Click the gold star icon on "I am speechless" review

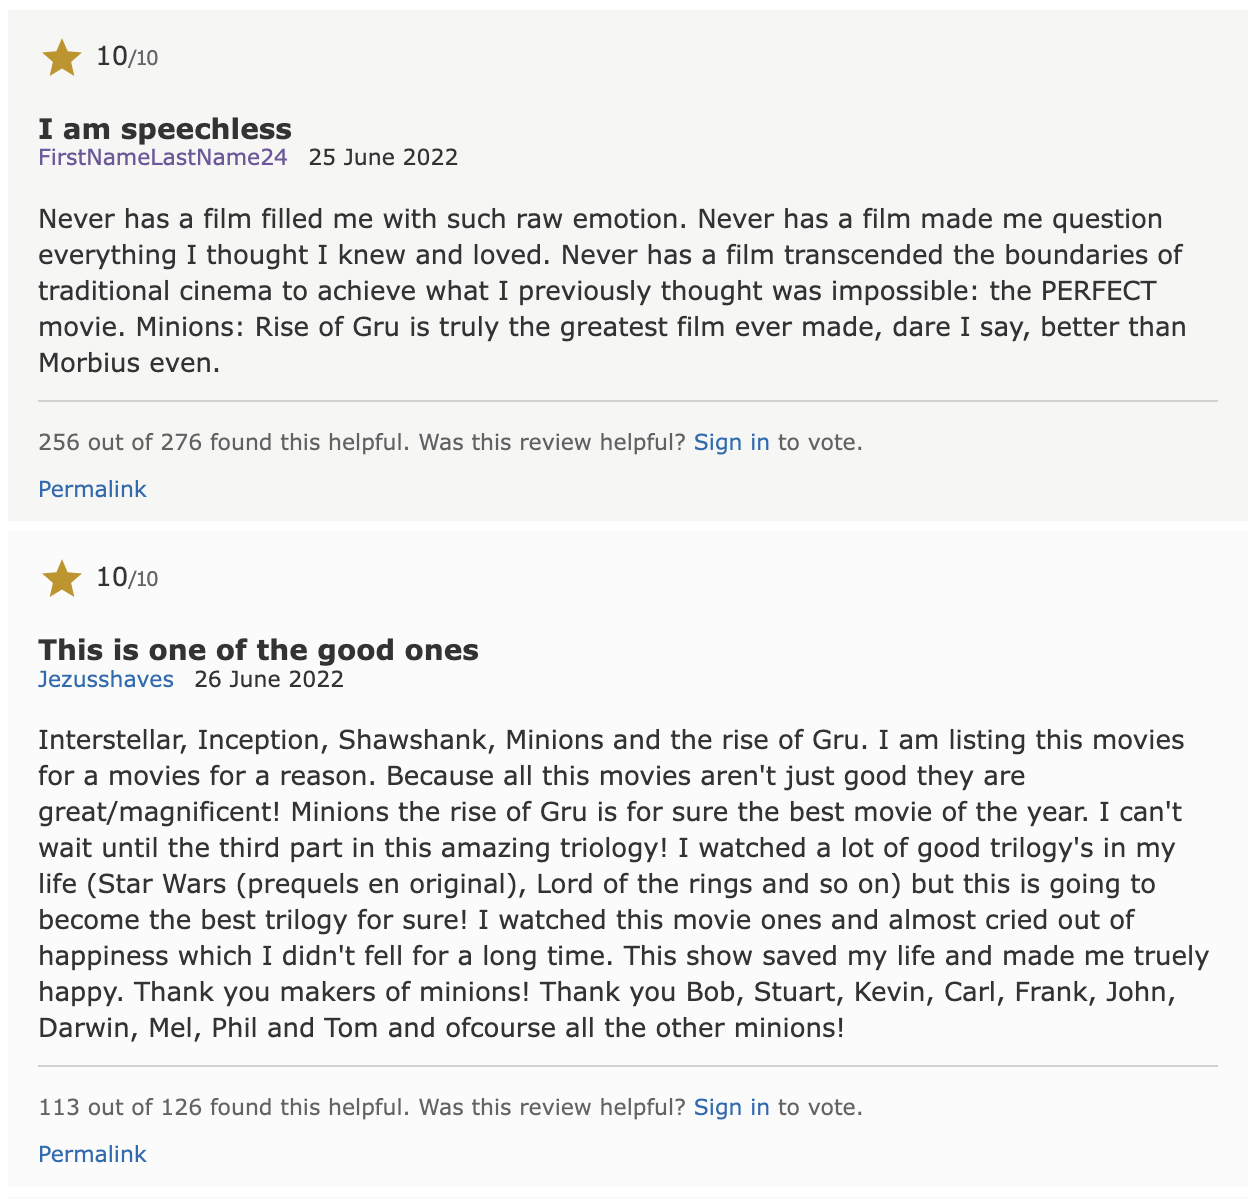[62, 57]
